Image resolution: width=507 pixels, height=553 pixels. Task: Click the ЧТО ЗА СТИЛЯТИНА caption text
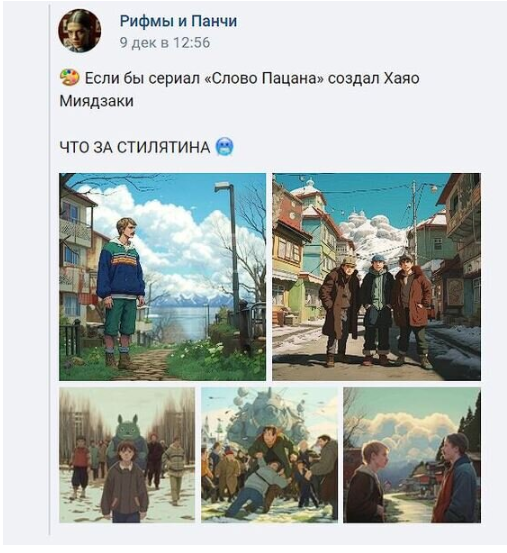point(135,147)
